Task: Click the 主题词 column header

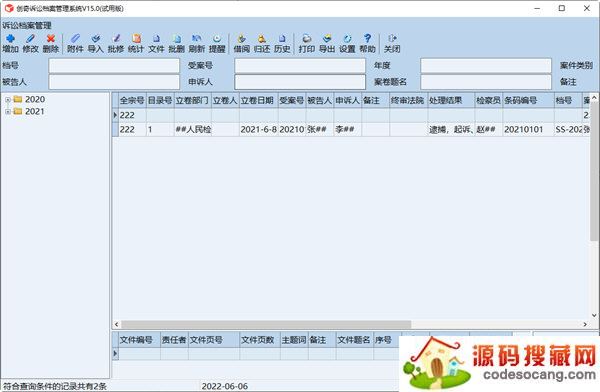Action: coord(294,340)
